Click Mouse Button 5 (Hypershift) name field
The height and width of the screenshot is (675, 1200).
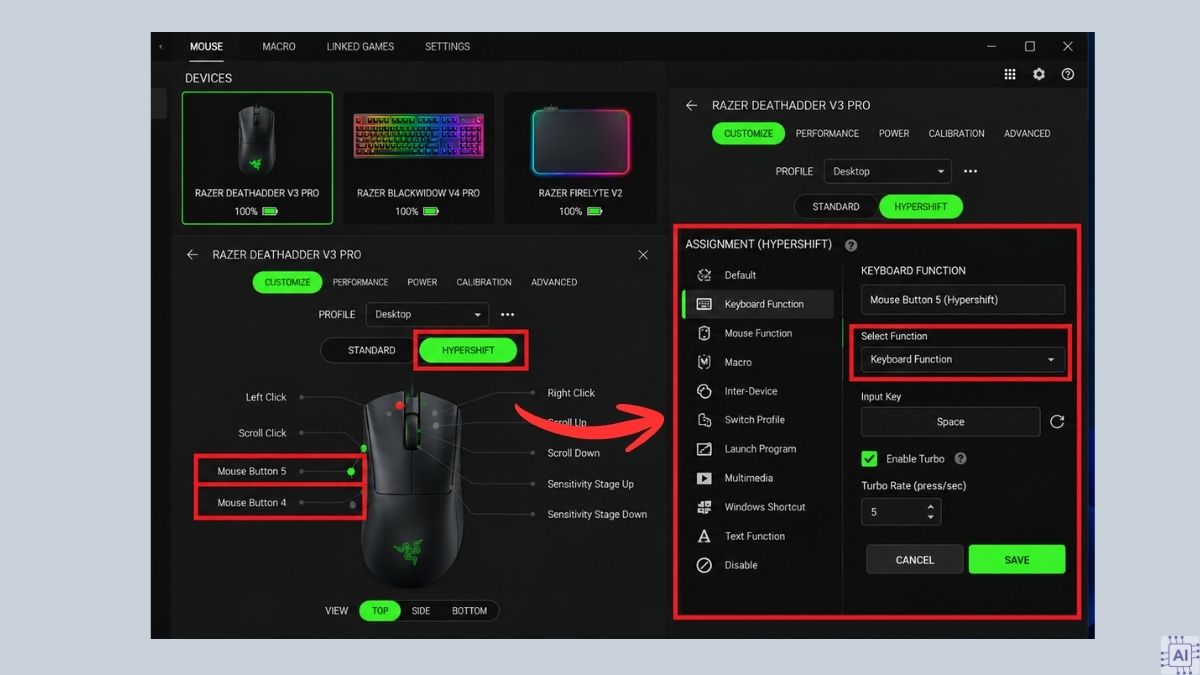(x=963, y=299)
